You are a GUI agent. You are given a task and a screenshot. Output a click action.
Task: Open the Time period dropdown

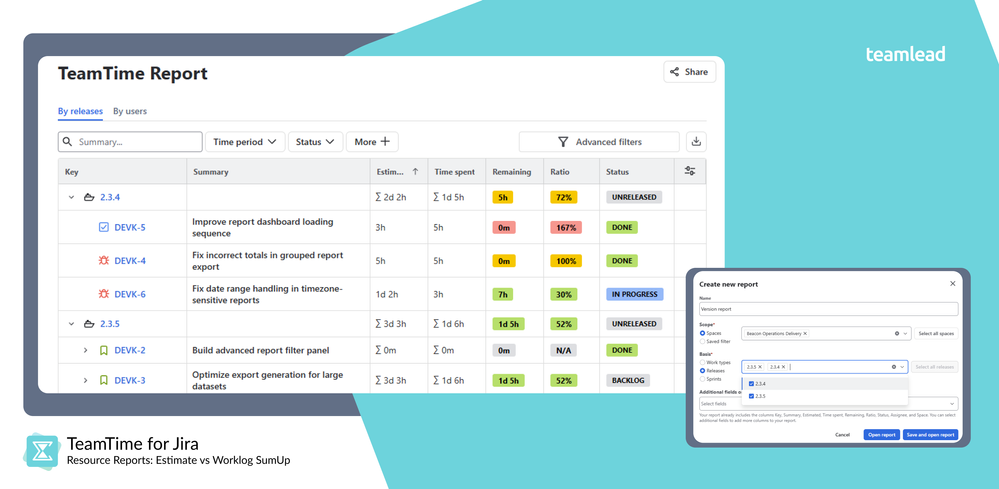click(245, 141)
